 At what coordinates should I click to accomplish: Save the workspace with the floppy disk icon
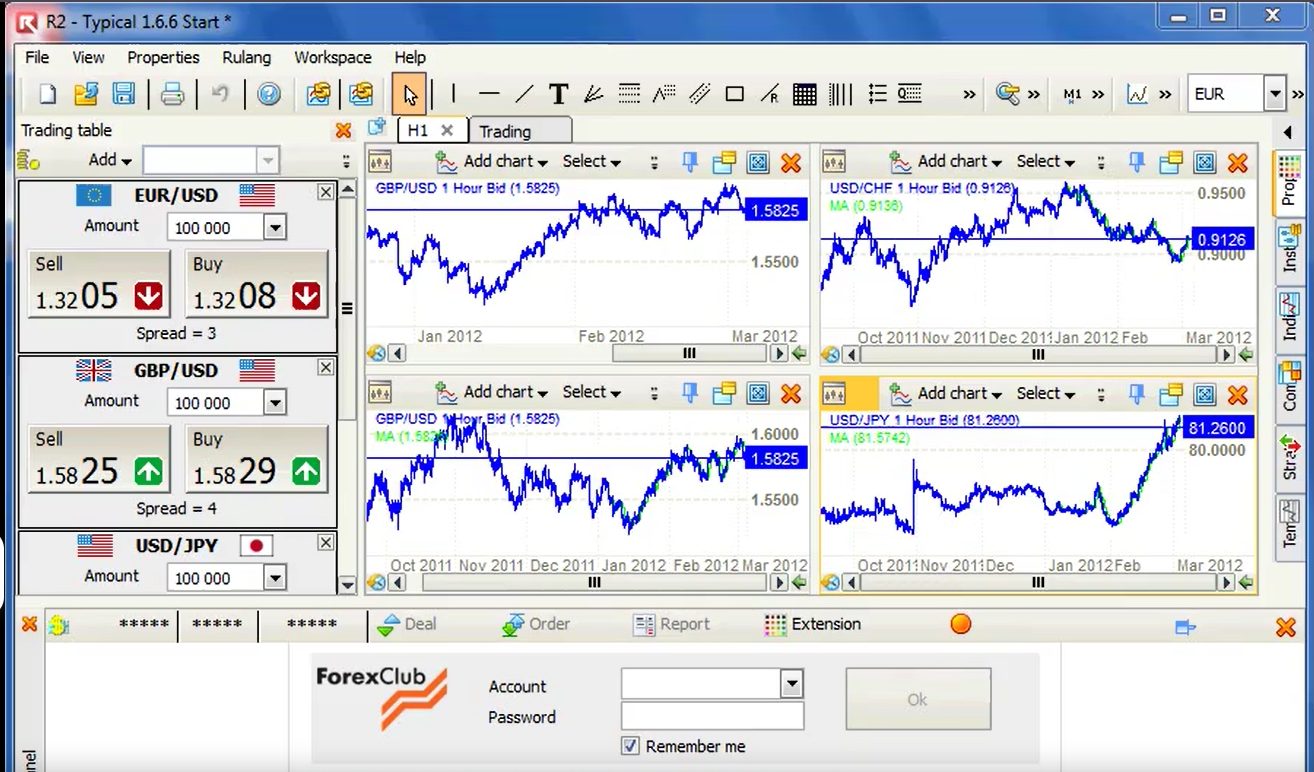point(124,94)
